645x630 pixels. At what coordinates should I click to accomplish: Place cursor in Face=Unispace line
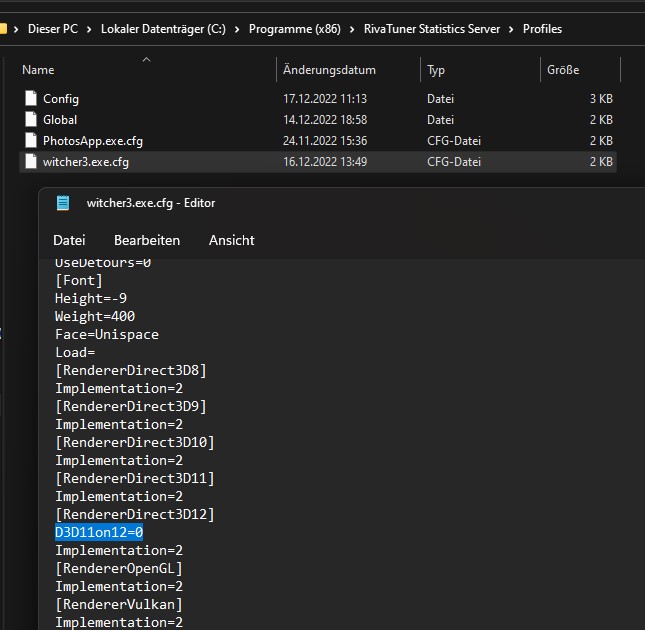pos(107,334)
